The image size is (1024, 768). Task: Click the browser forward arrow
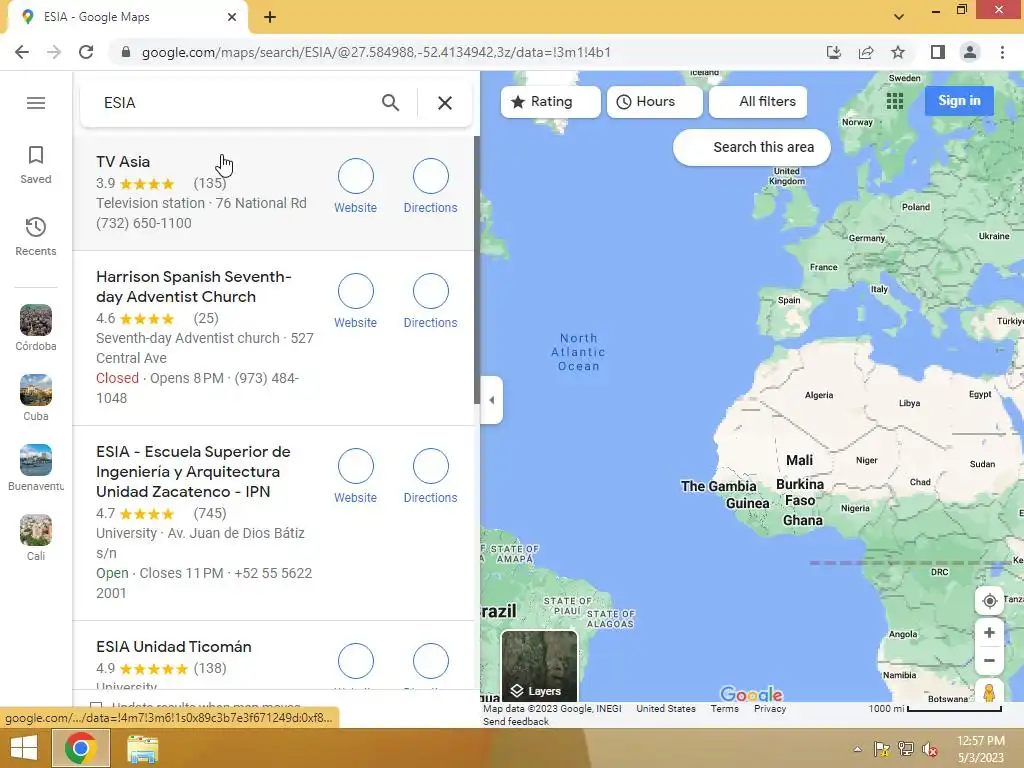[x=54, y=52]
